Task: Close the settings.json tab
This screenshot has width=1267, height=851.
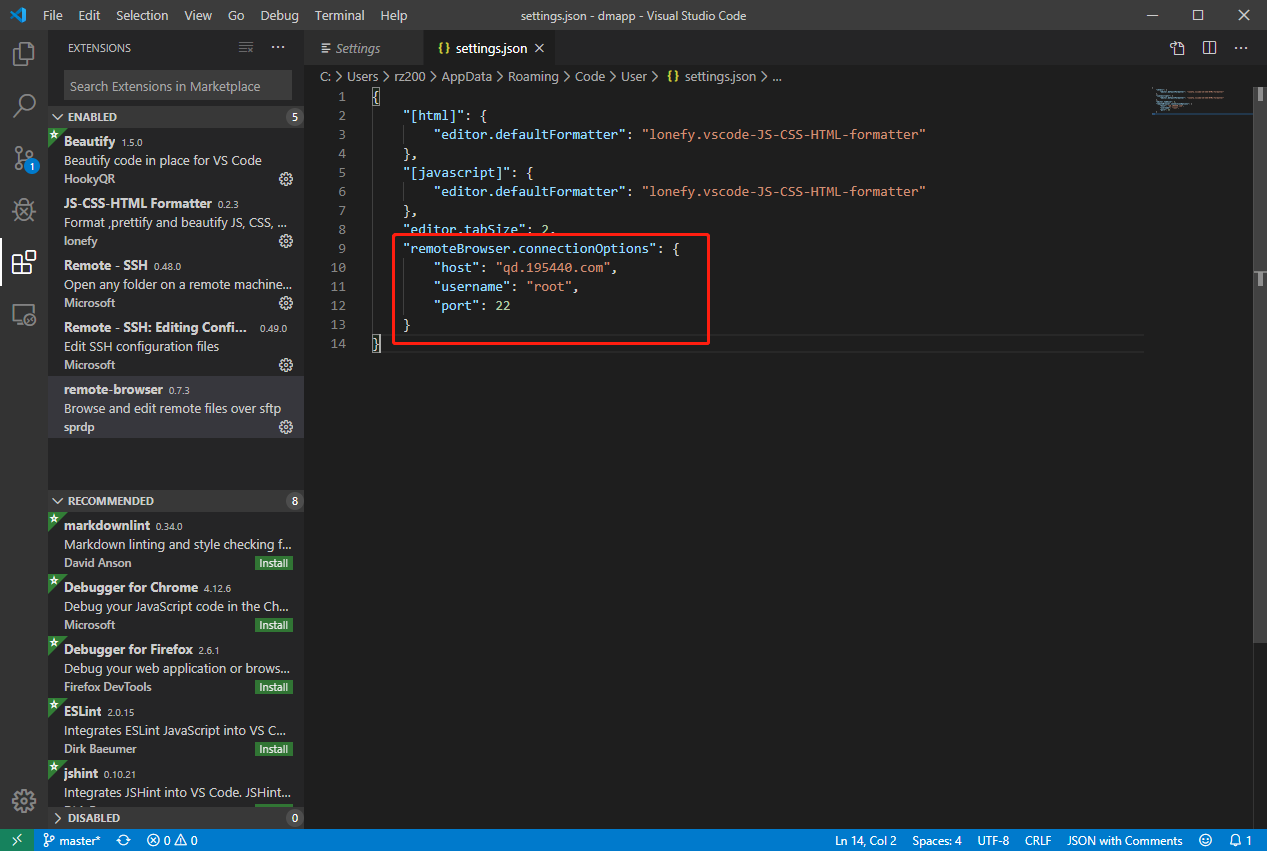Action: 539,48
